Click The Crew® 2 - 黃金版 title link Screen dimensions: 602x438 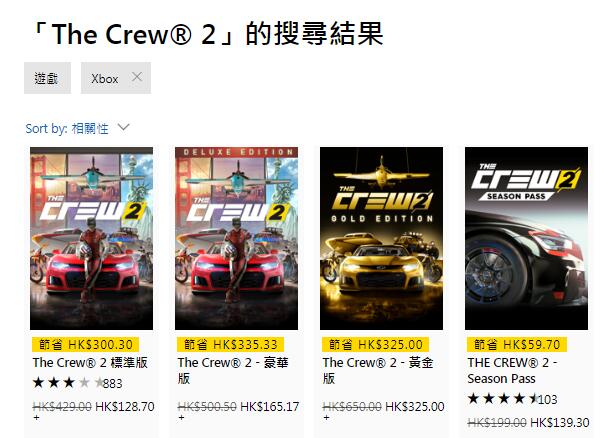pos(378,370)
